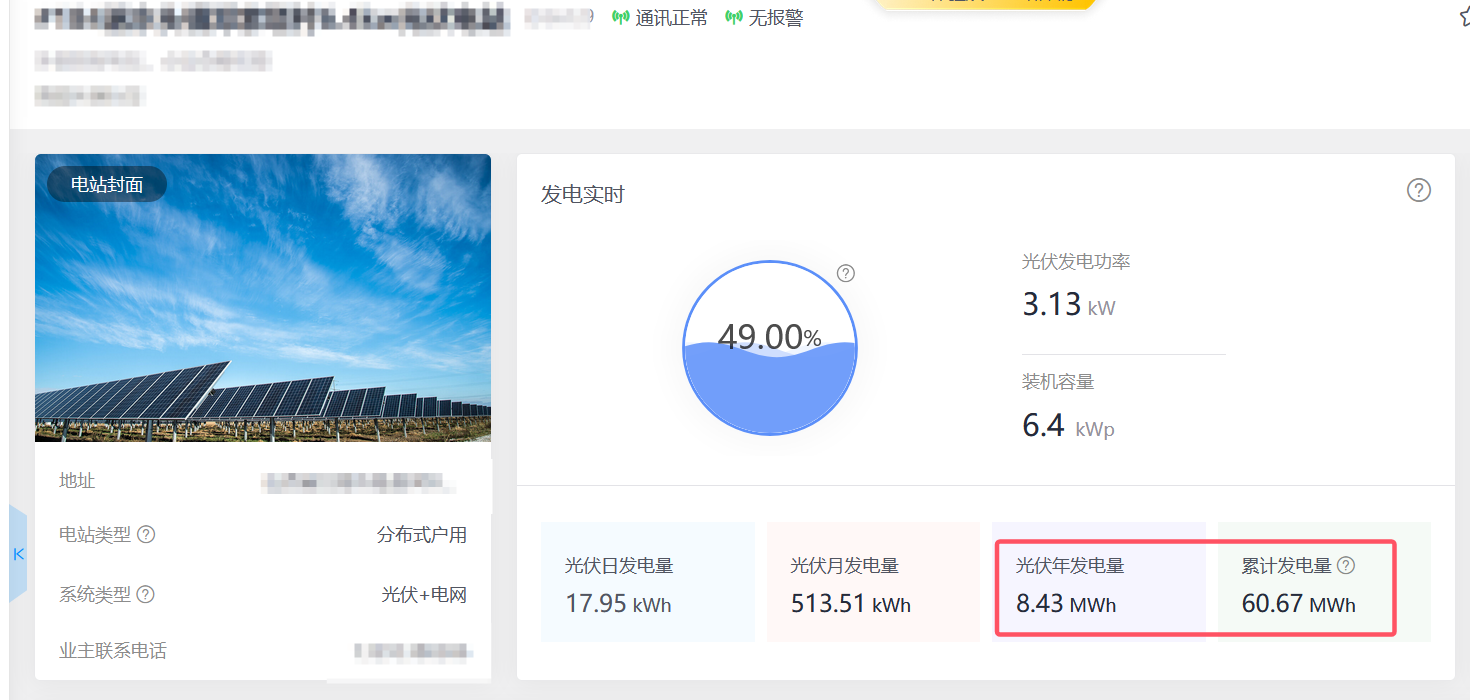Click the 电站封面 badge on the image
Image resolution: width=1470 pixels, height=700 pixels.
click(x=106, y=184)
